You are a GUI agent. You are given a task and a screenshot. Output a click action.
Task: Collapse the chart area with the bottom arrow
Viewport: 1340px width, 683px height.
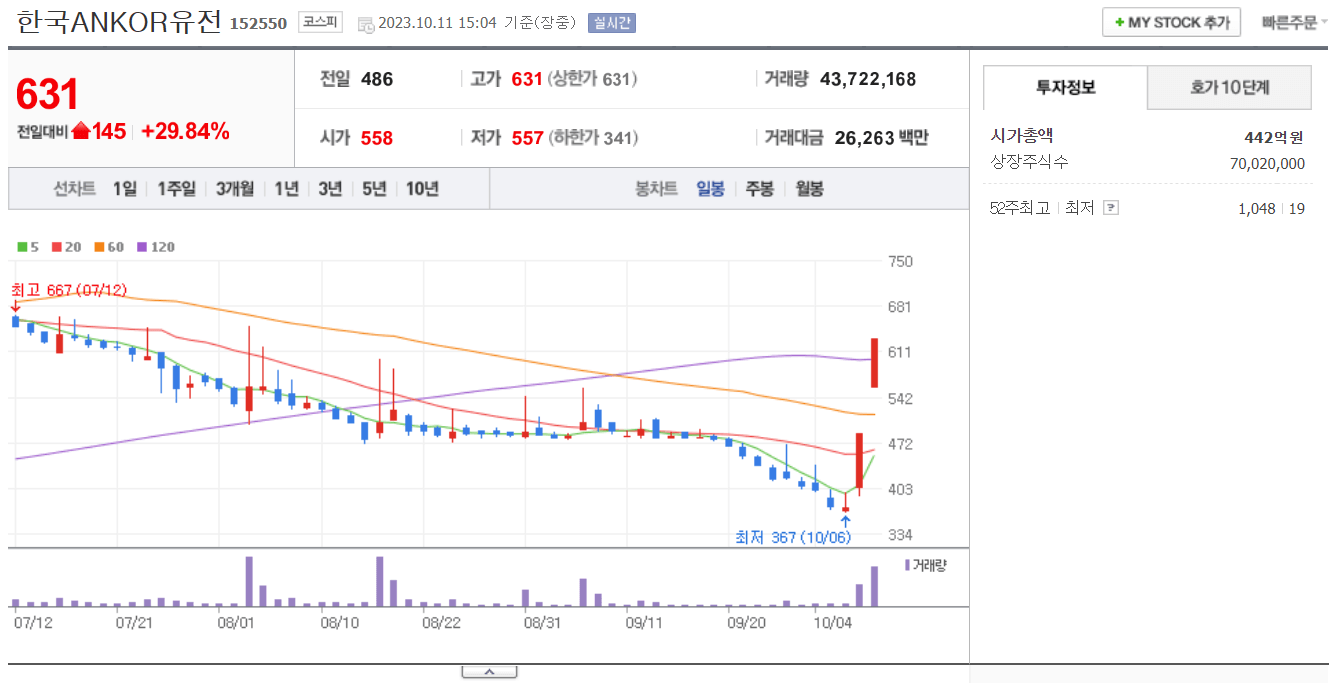(489, 671)
